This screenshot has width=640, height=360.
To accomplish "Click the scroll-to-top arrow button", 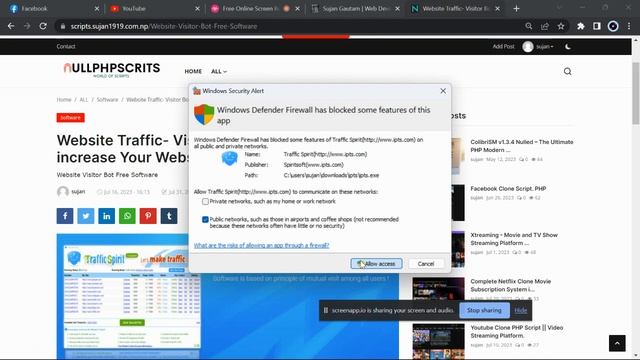I will click(x=617, y=343).
